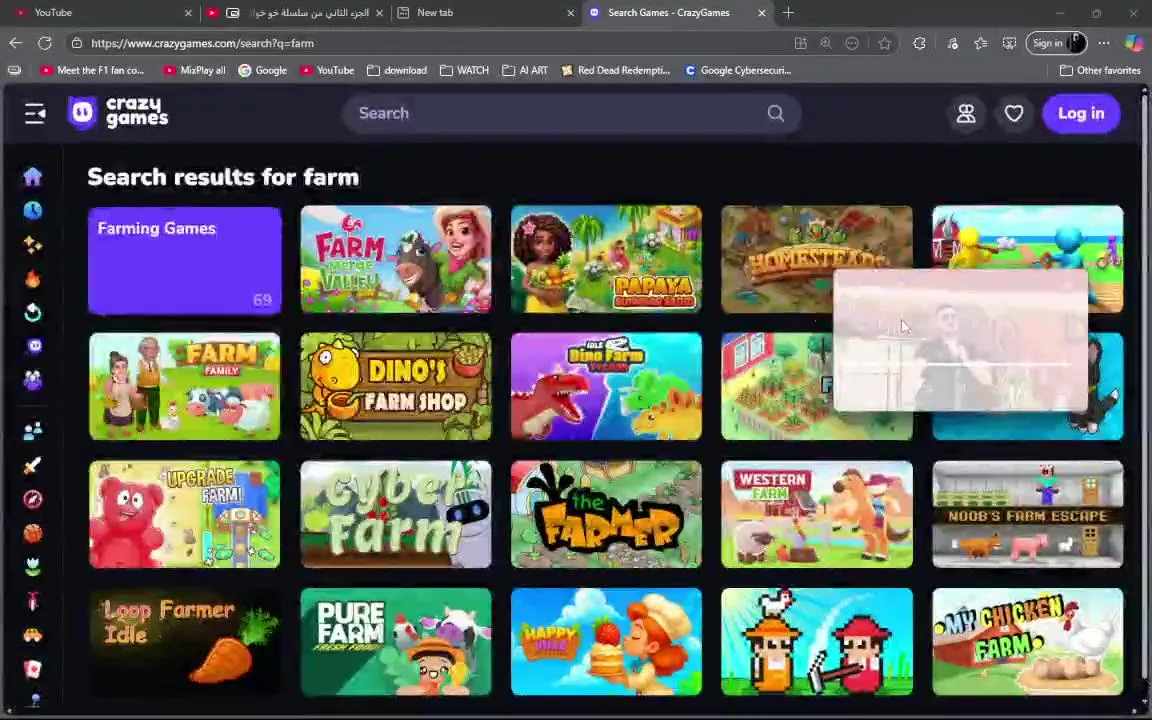
Task: Open Dino's Farm Shop game
Action: click(x=395, y=386)
